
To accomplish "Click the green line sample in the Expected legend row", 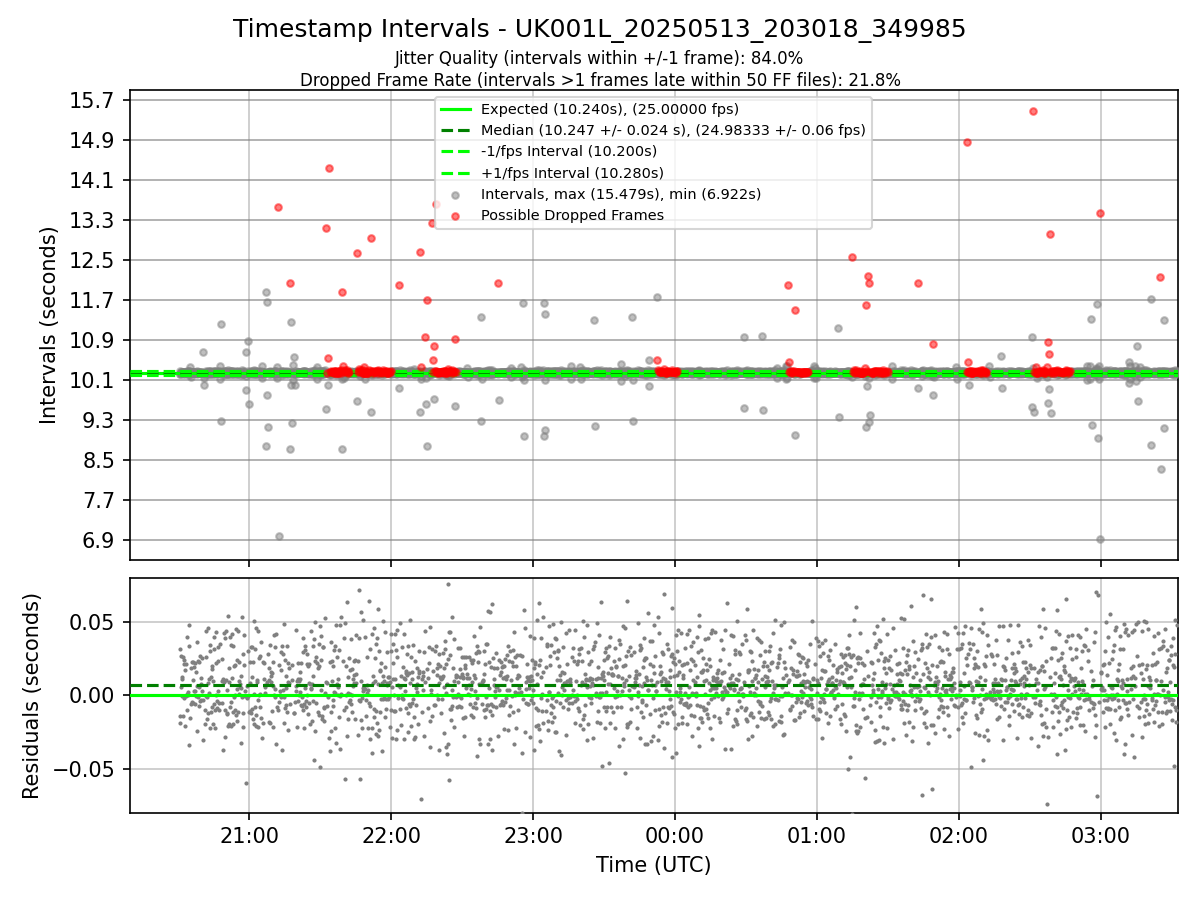I will point(456,109).
